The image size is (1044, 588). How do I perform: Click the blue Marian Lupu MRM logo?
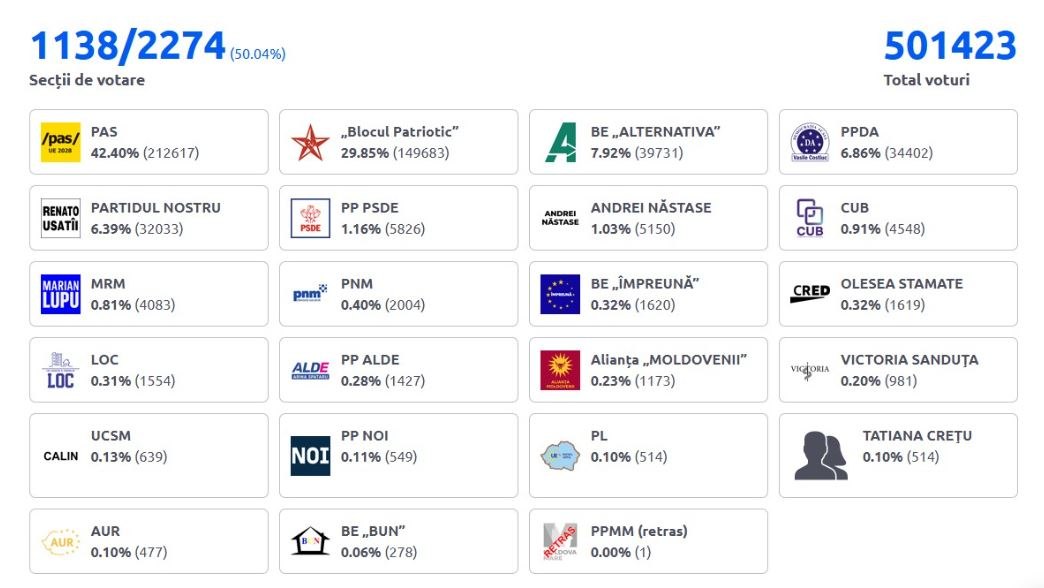60,294
